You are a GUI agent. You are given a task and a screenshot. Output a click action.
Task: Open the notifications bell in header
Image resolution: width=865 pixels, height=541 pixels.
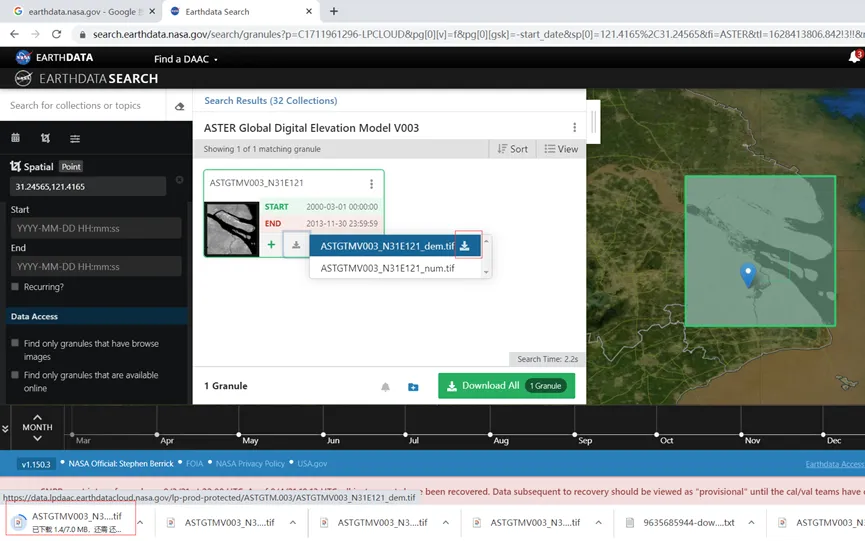coord(854,57)
